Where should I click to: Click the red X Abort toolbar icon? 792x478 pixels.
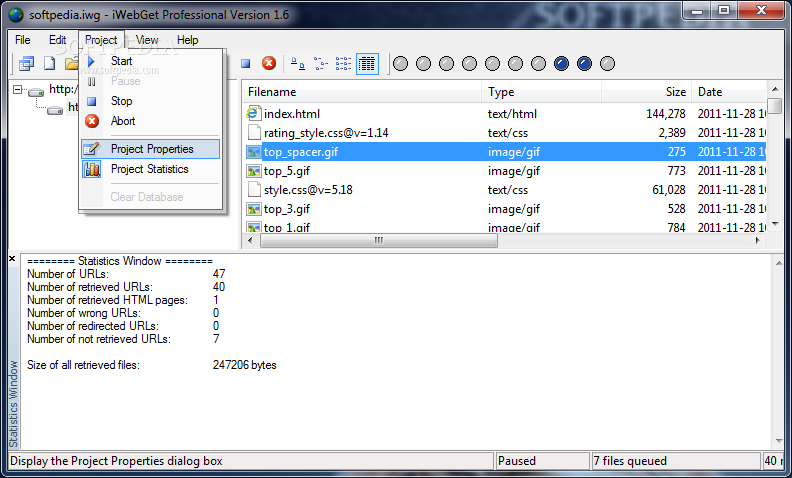click(x=269, y=63)
